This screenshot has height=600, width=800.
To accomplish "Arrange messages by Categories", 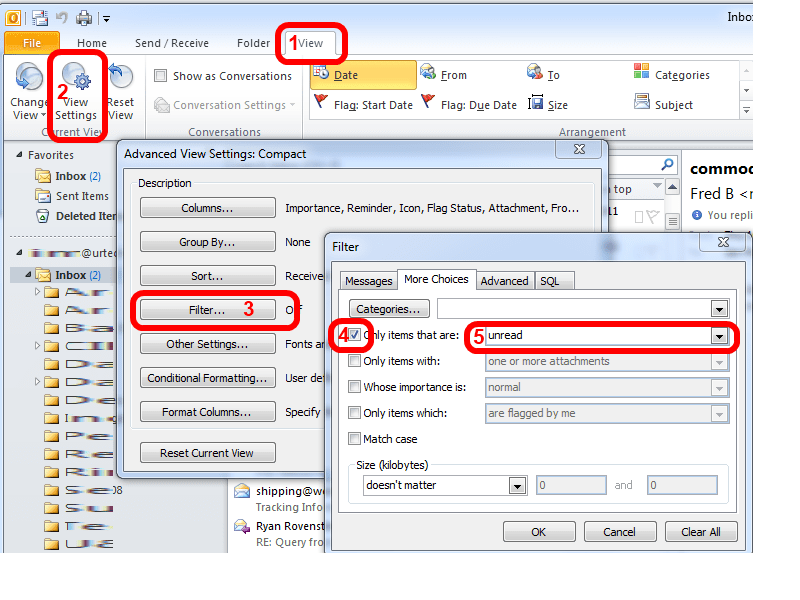I will (681, 75).
